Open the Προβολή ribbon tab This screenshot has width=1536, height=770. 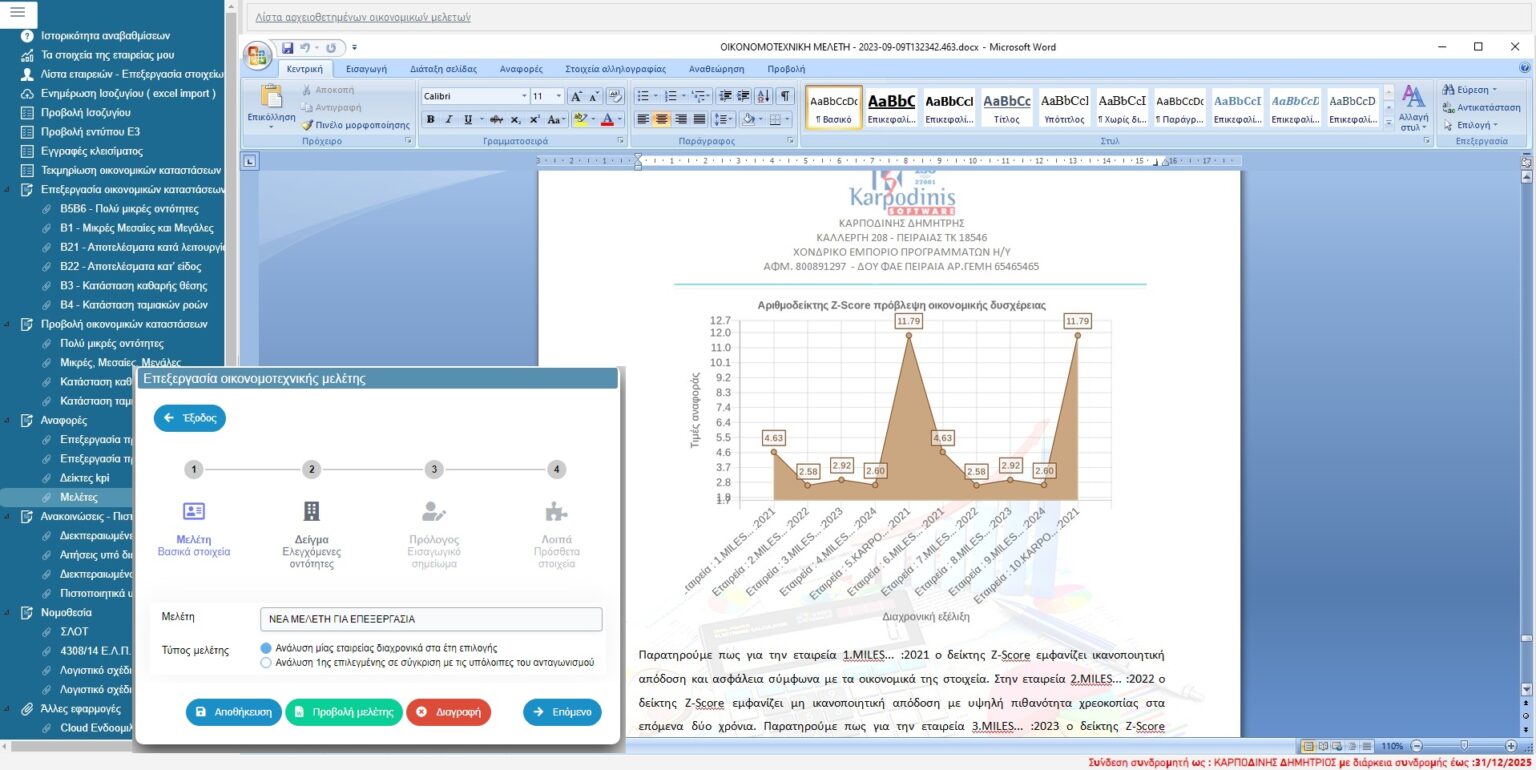[785, 69]
